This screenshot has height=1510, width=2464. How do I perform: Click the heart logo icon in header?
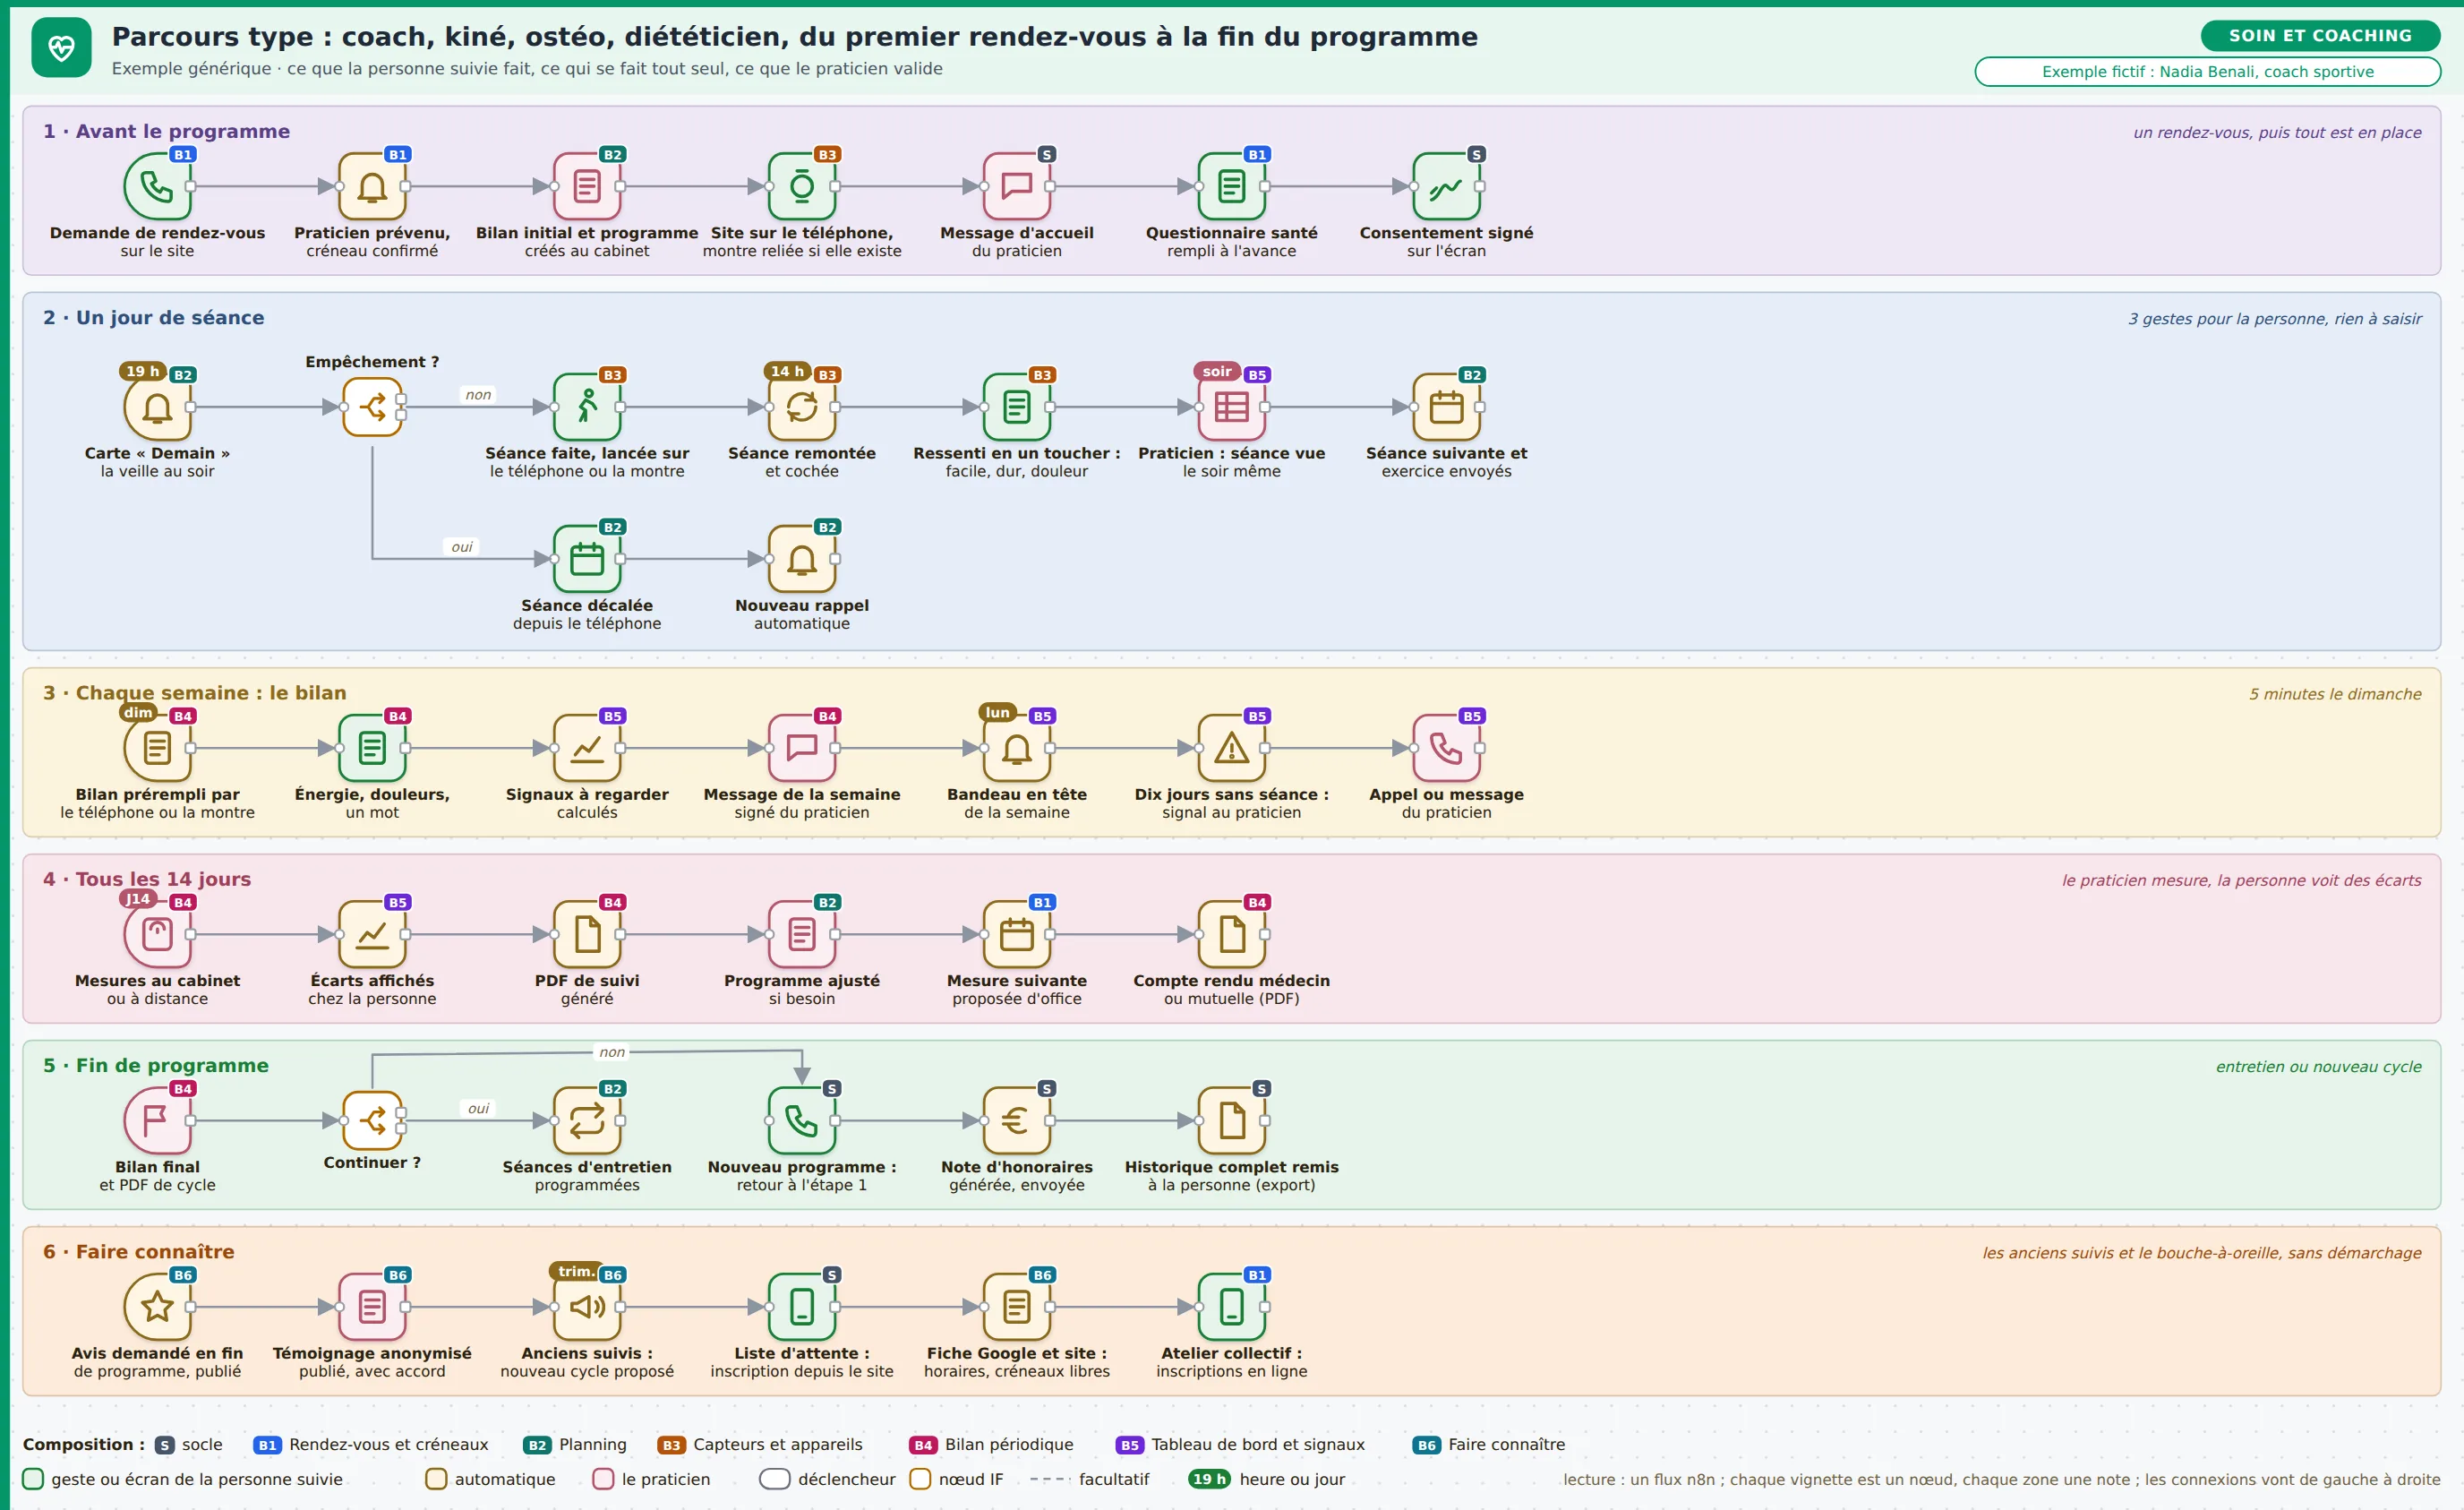[61, 47]
